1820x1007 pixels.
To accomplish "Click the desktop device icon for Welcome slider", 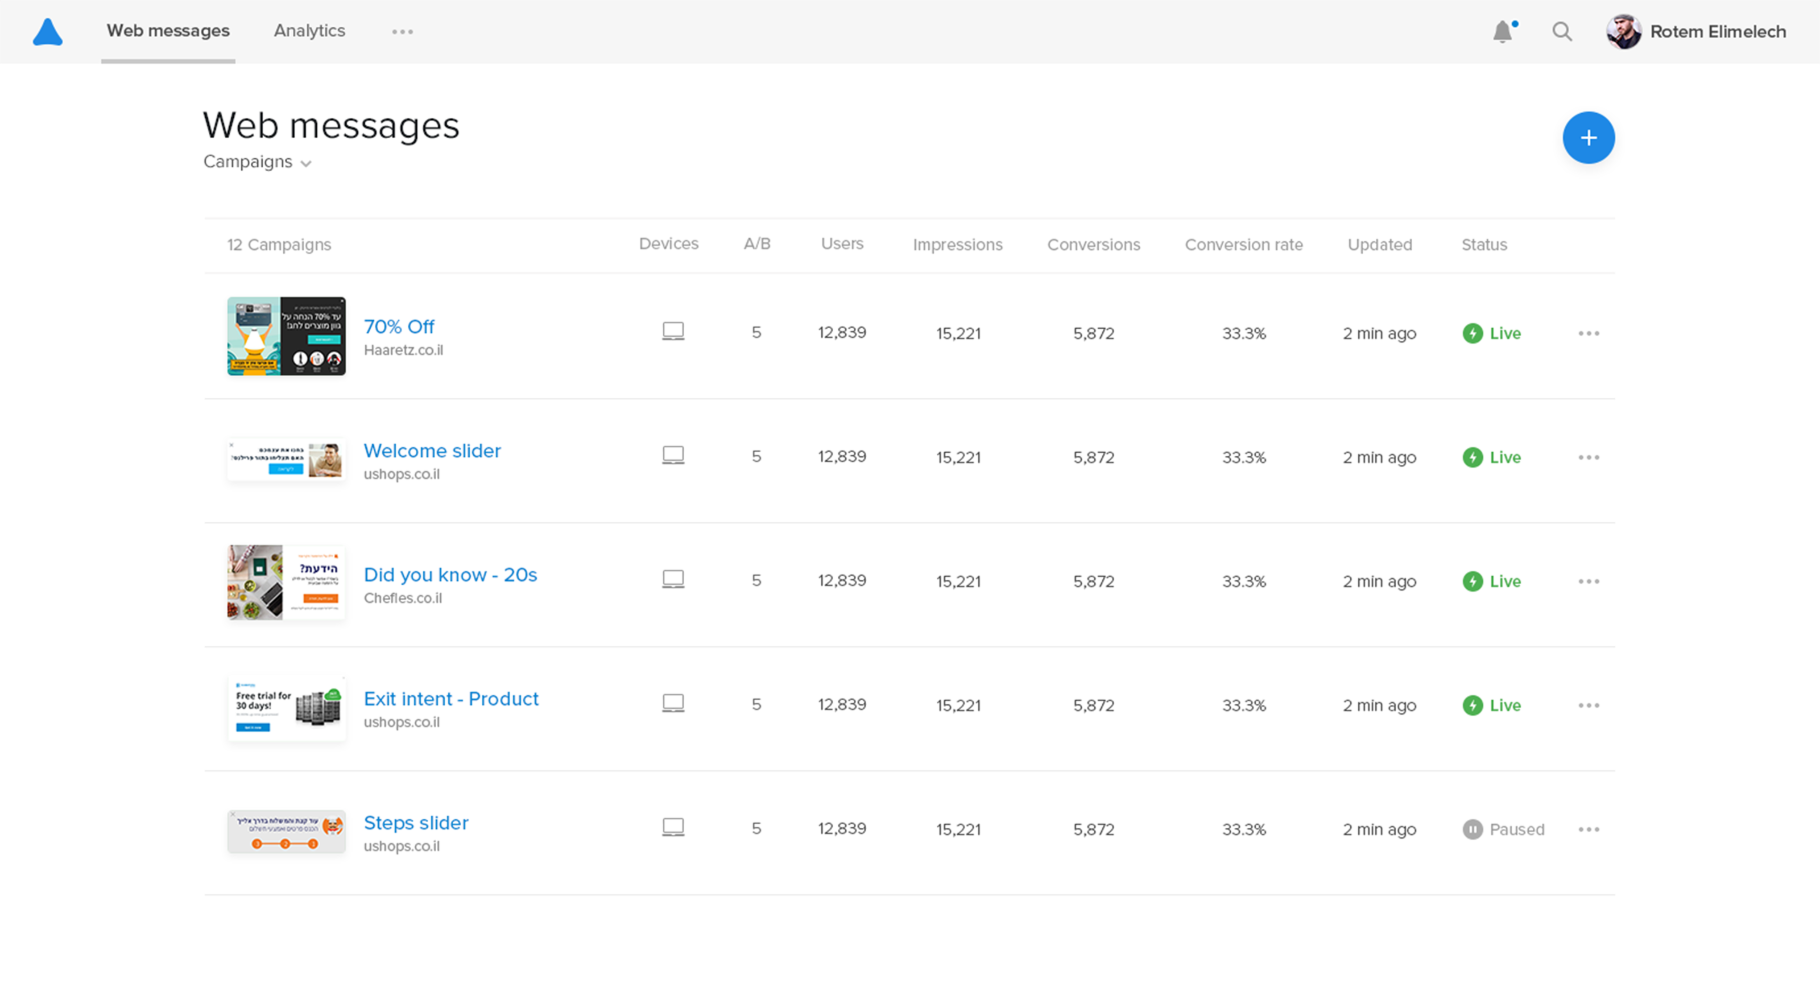I will [x=673, y=456].
